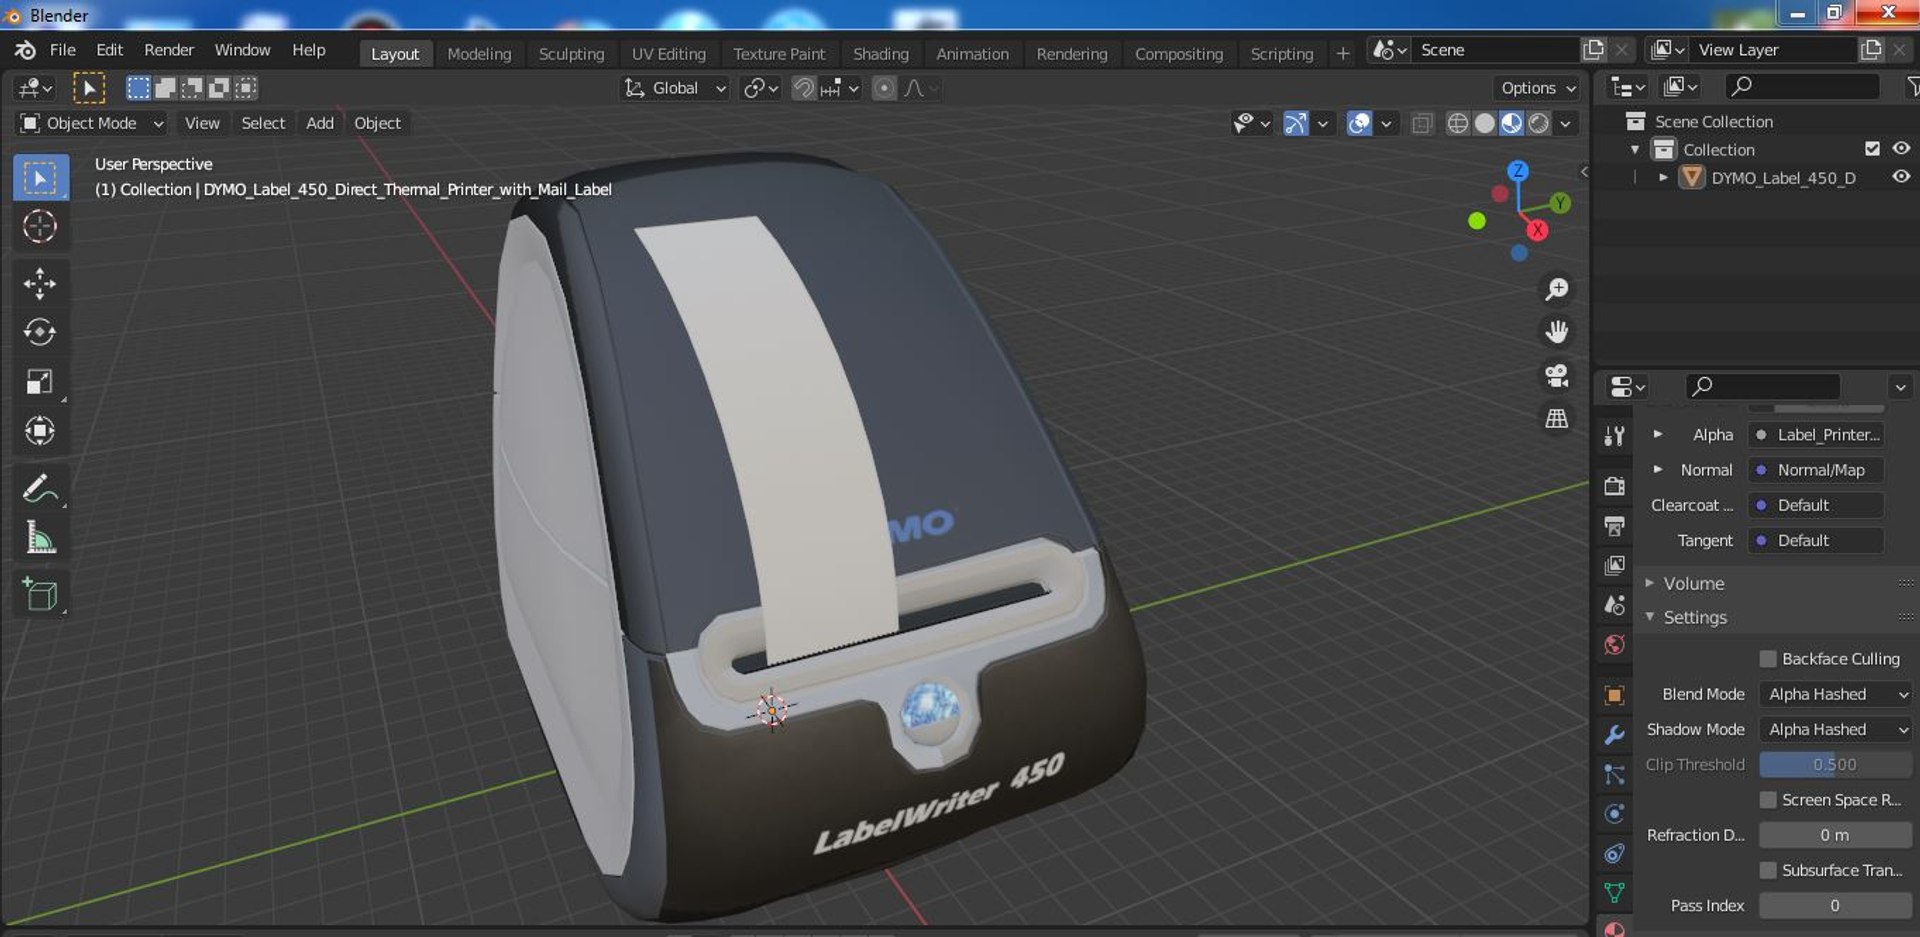1920x937 pixels.
Task: Activate the 3D Cursor tool
Action: point(40,227)
